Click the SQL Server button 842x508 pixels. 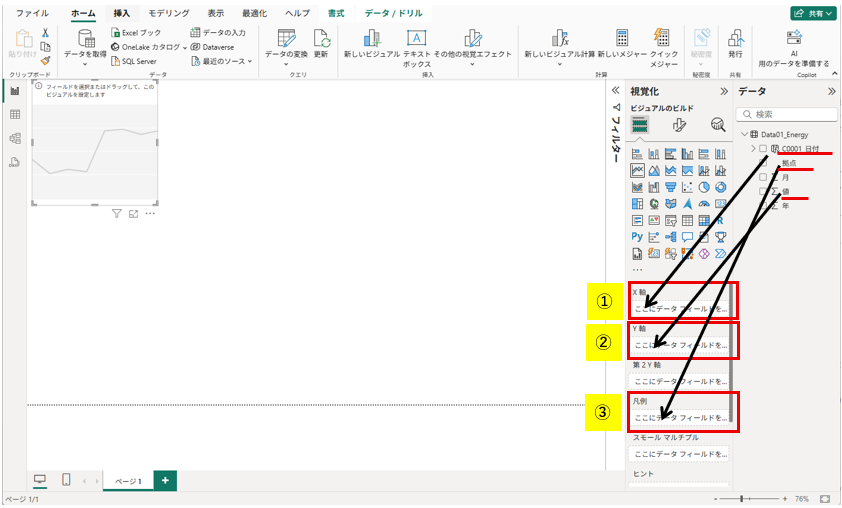(134, 61)
